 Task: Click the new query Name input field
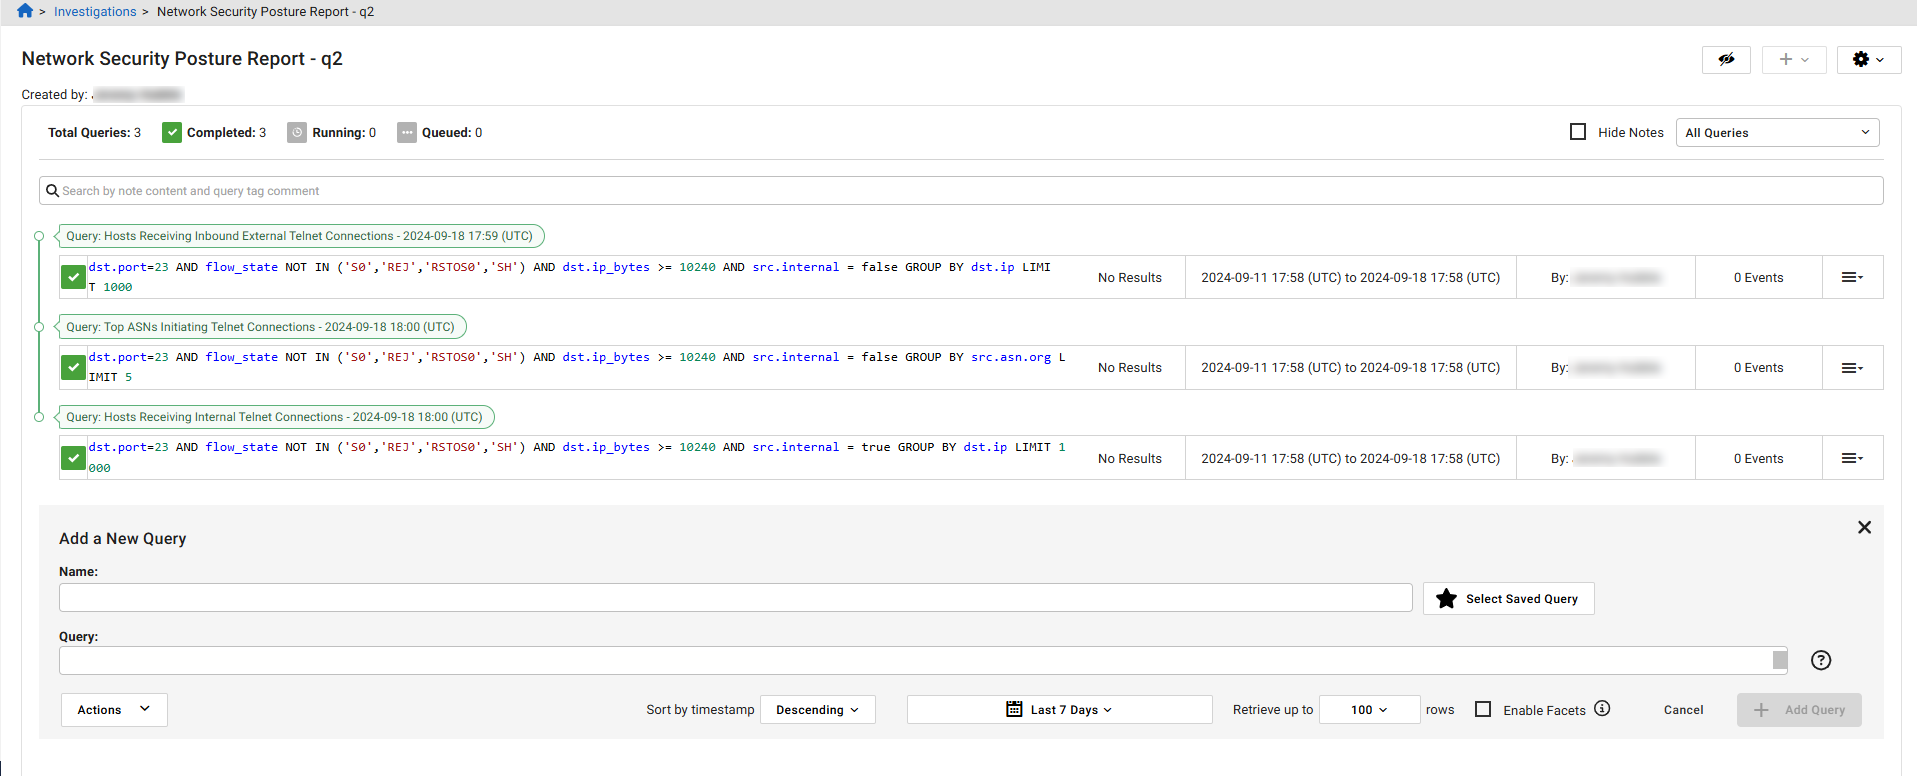(x=735, y=598)
